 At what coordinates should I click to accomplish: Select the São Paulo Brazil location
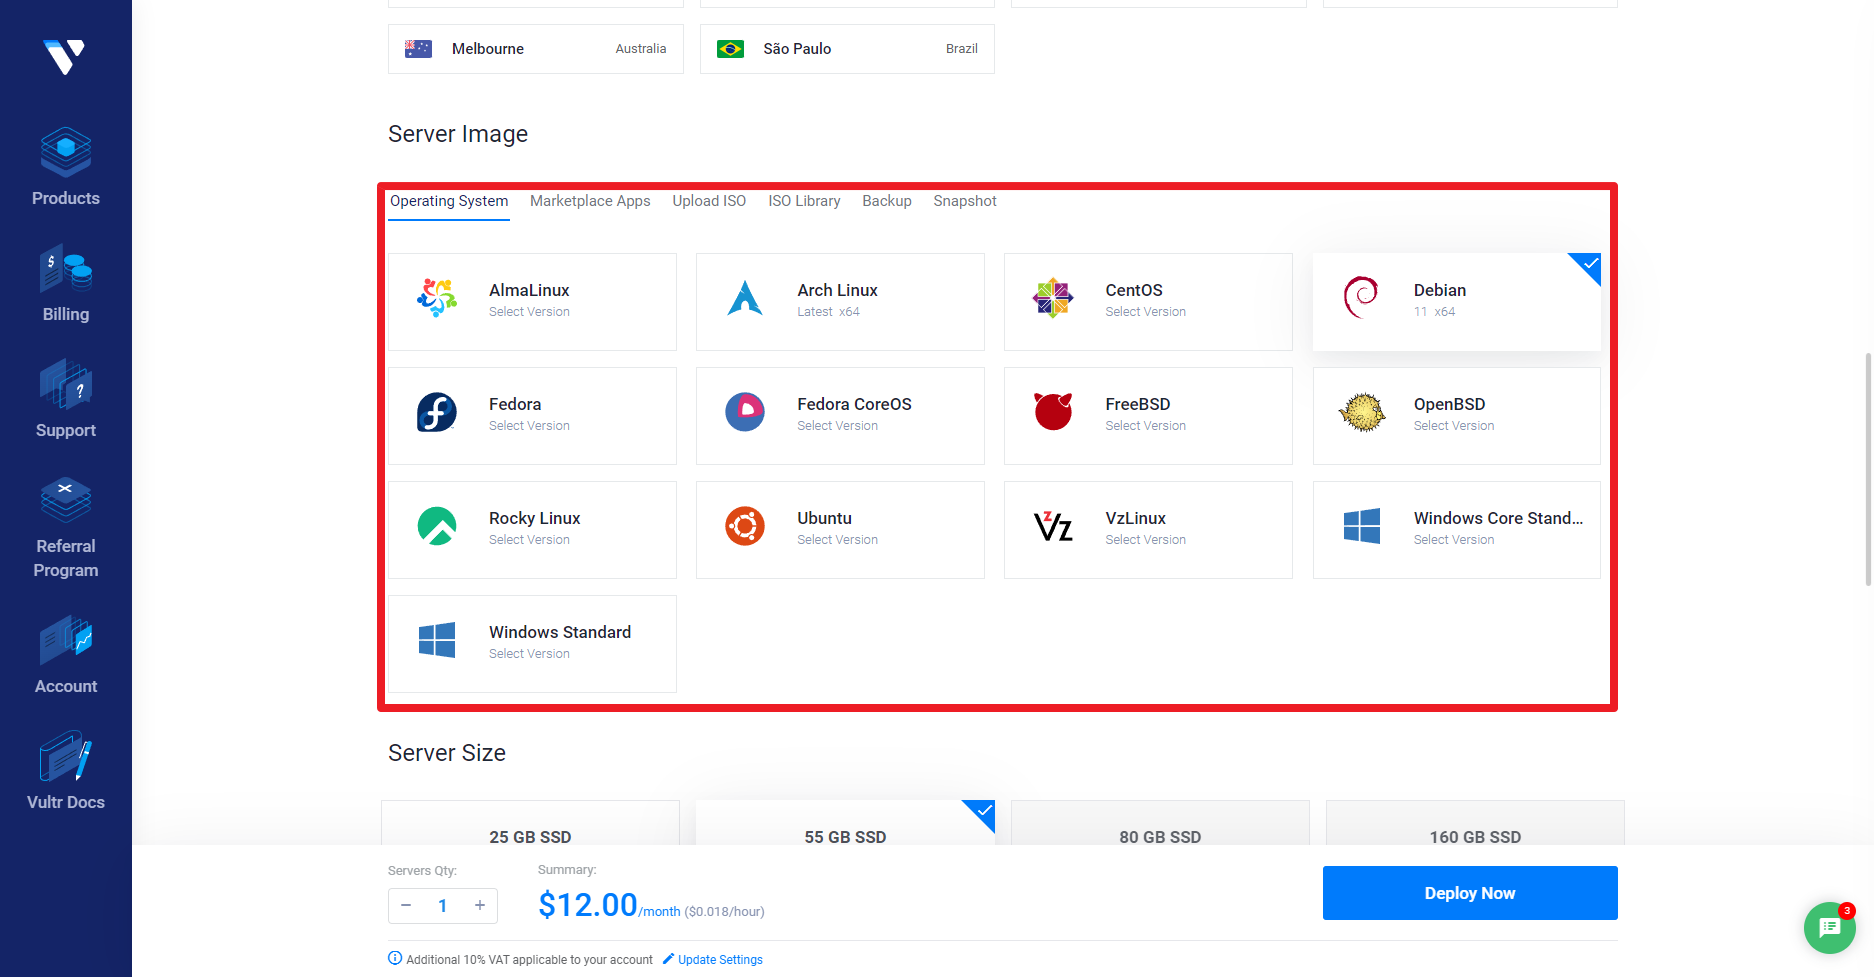point(847,49)
